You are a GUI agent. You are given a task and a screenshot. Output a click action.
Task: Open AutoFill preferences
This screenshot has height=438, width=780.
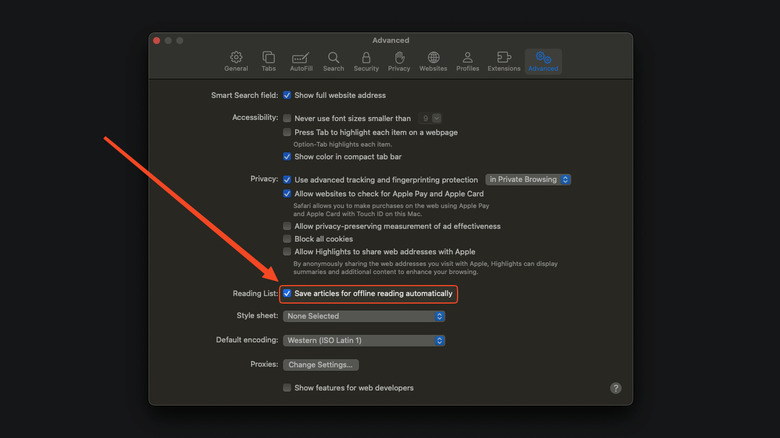point(301,61)
